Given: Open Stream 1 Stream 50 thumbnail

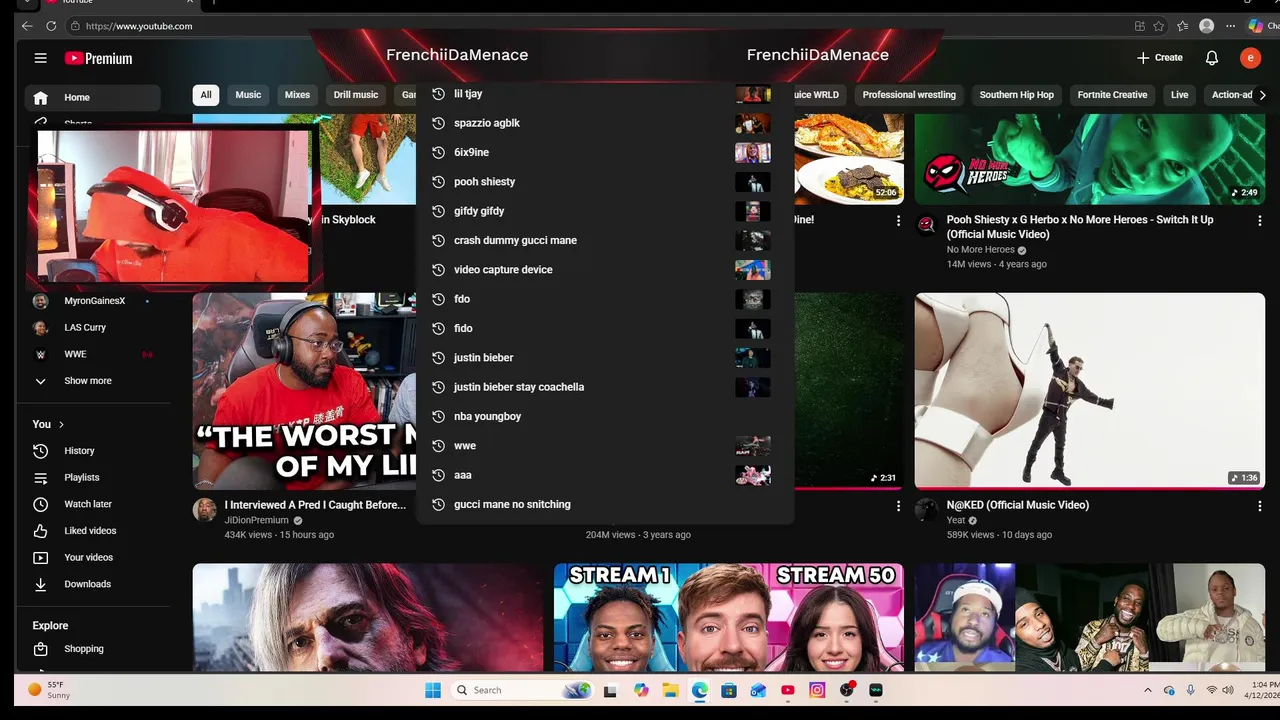Looking at the screenshot, I should pos(728,617).
